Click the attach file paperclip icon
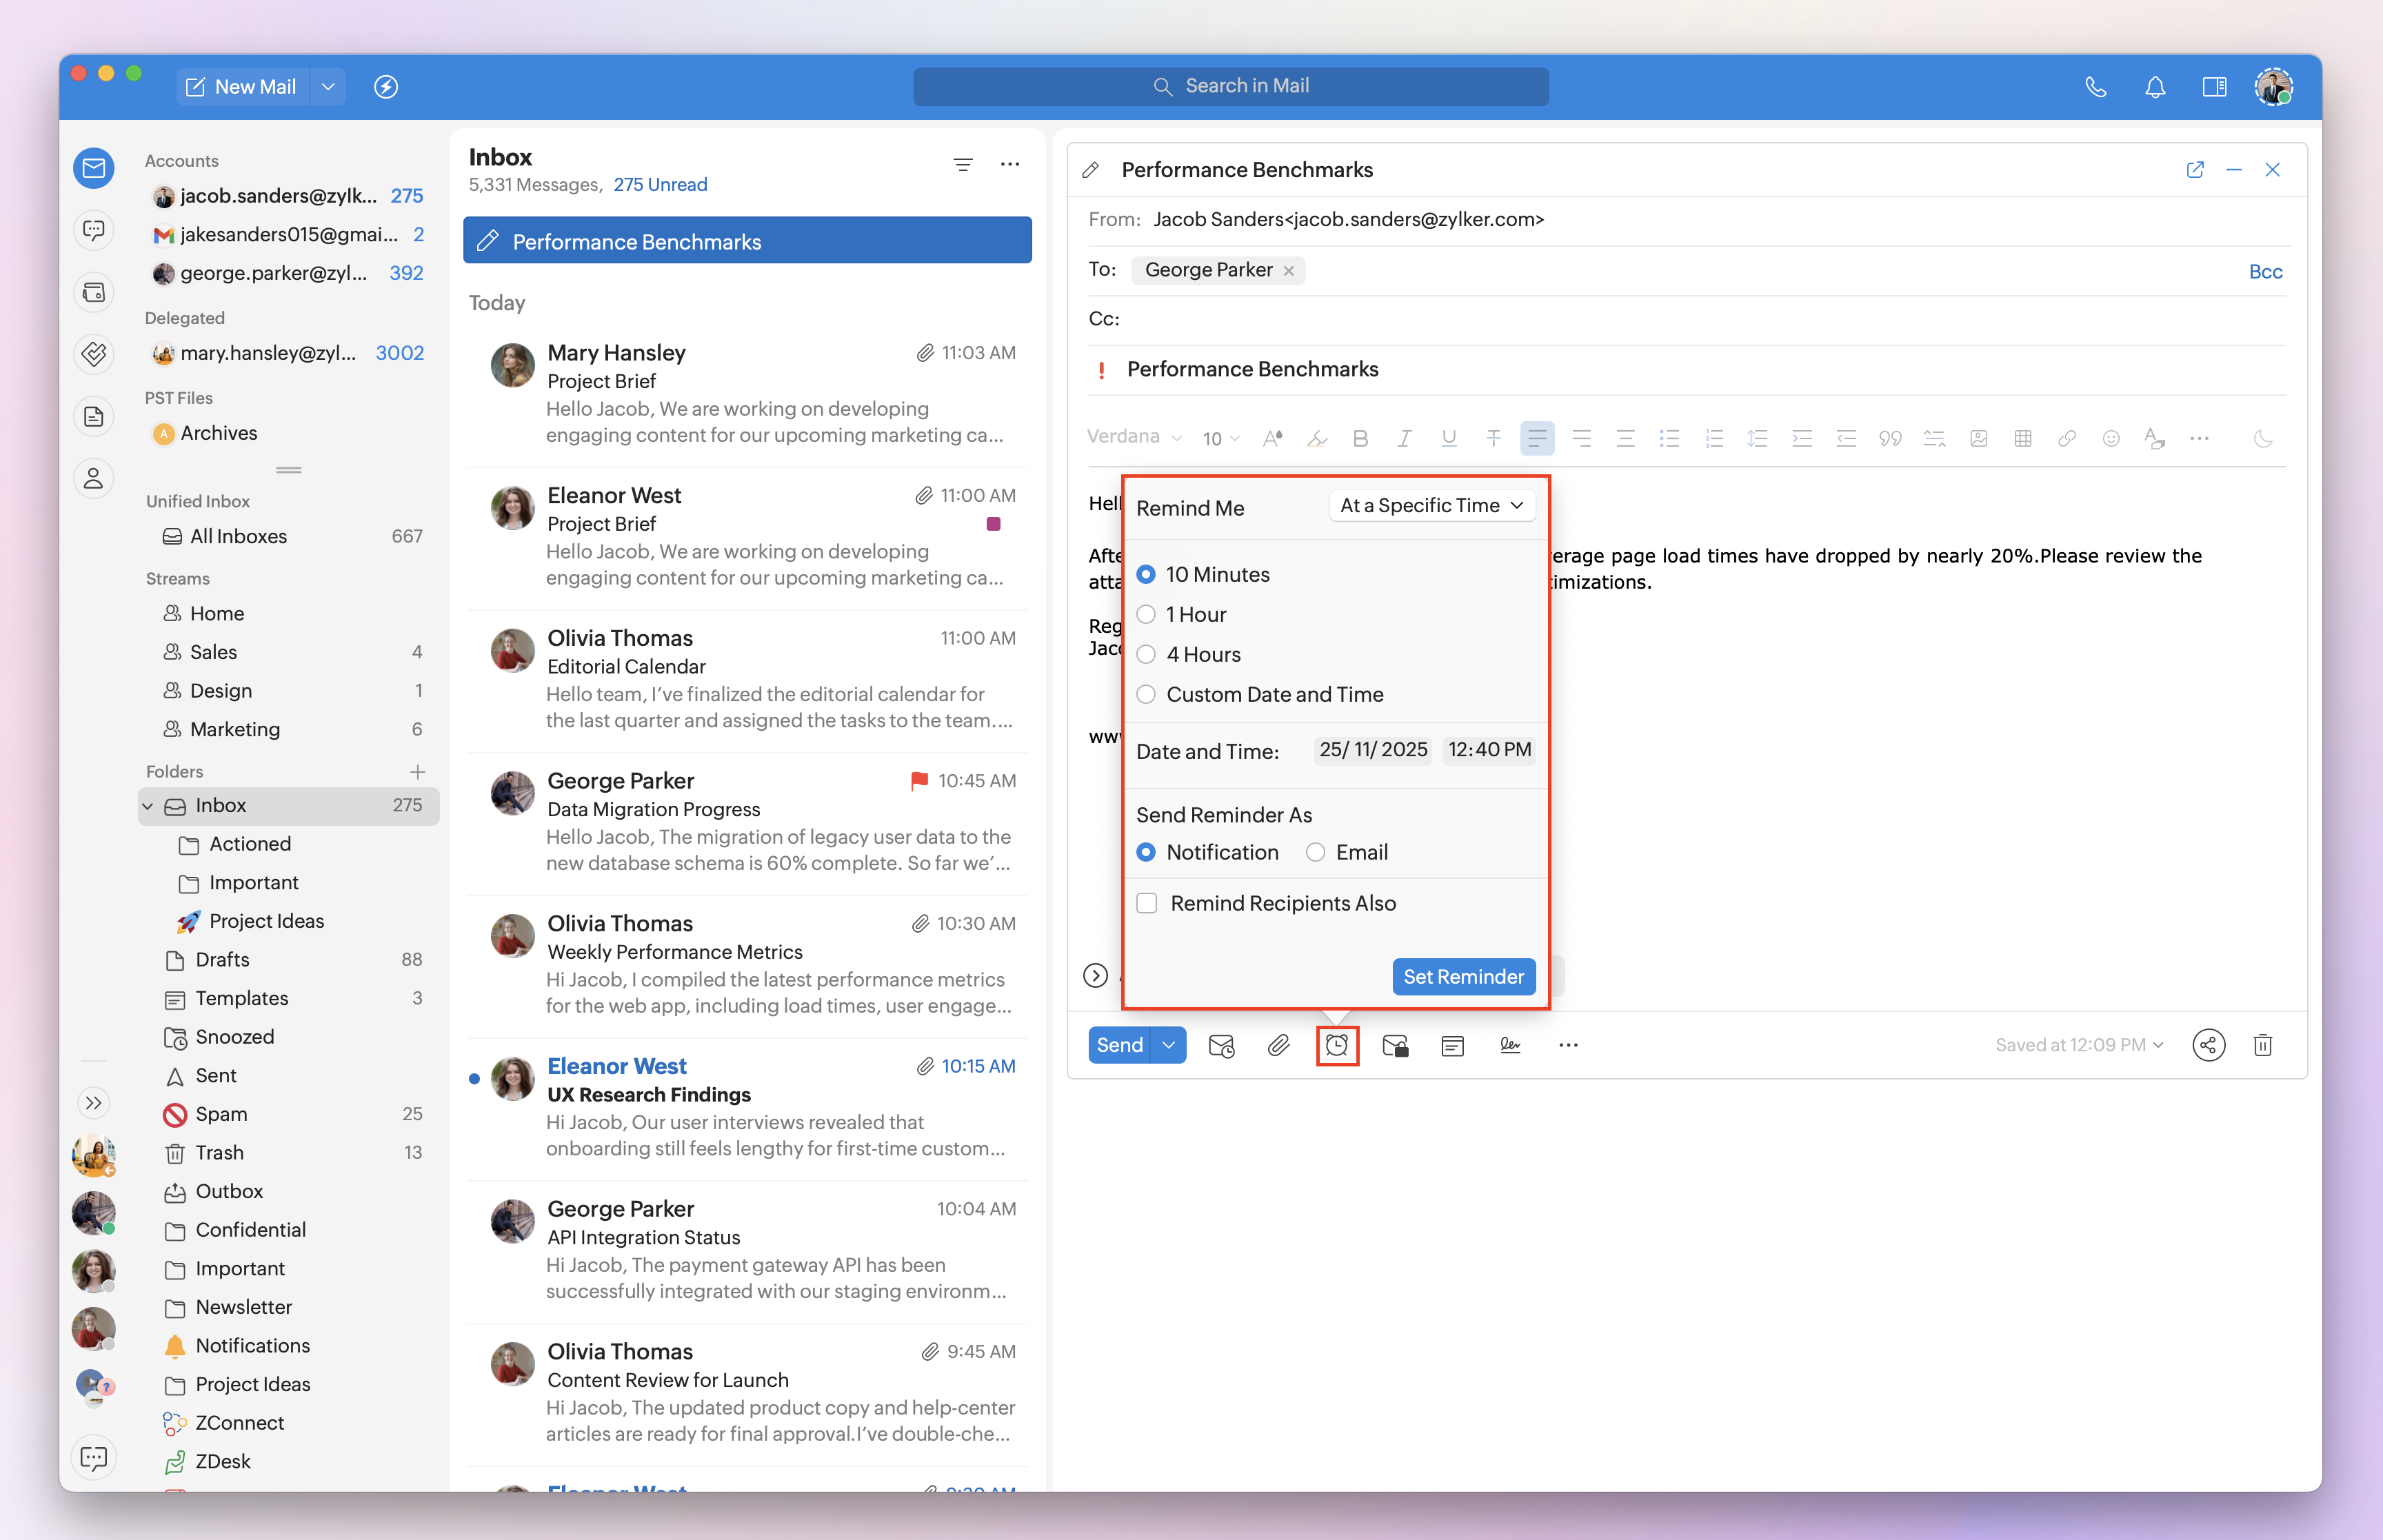Image resolution: width=2383 pixels, height=1540 pixels. [1278, 1045]
